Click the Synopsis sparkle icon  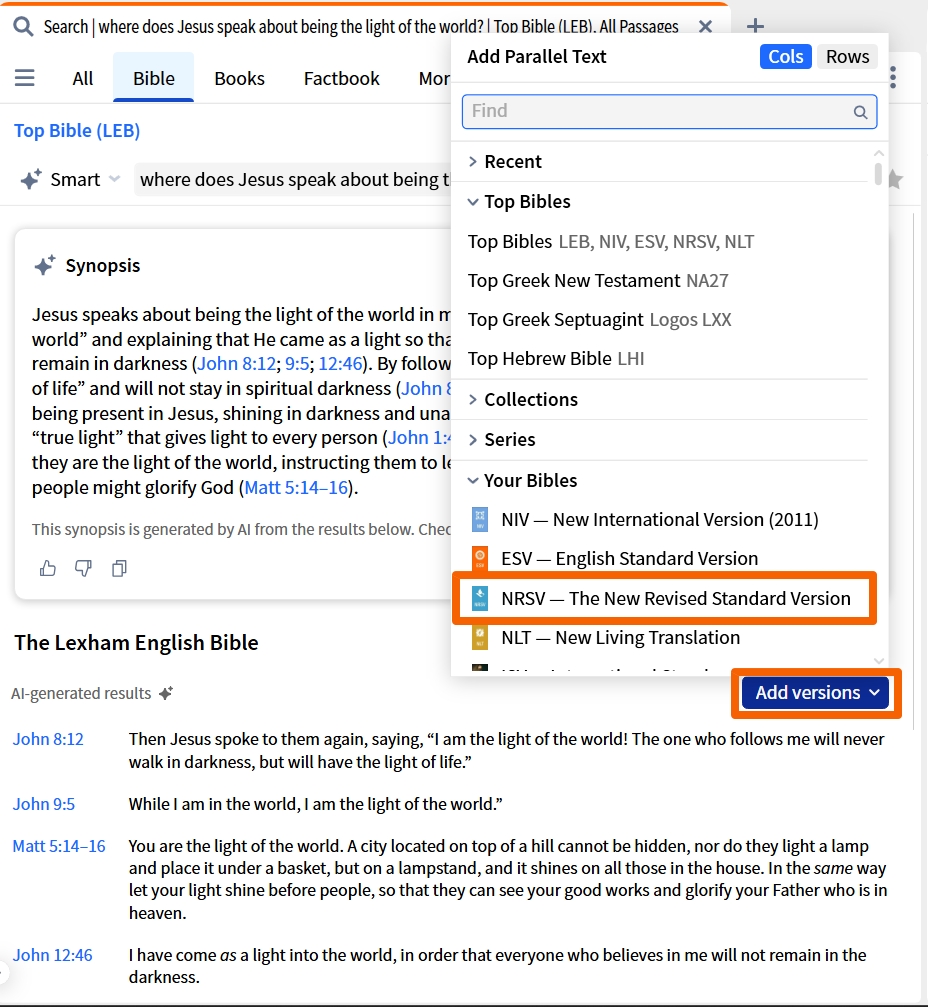point(45,265)
